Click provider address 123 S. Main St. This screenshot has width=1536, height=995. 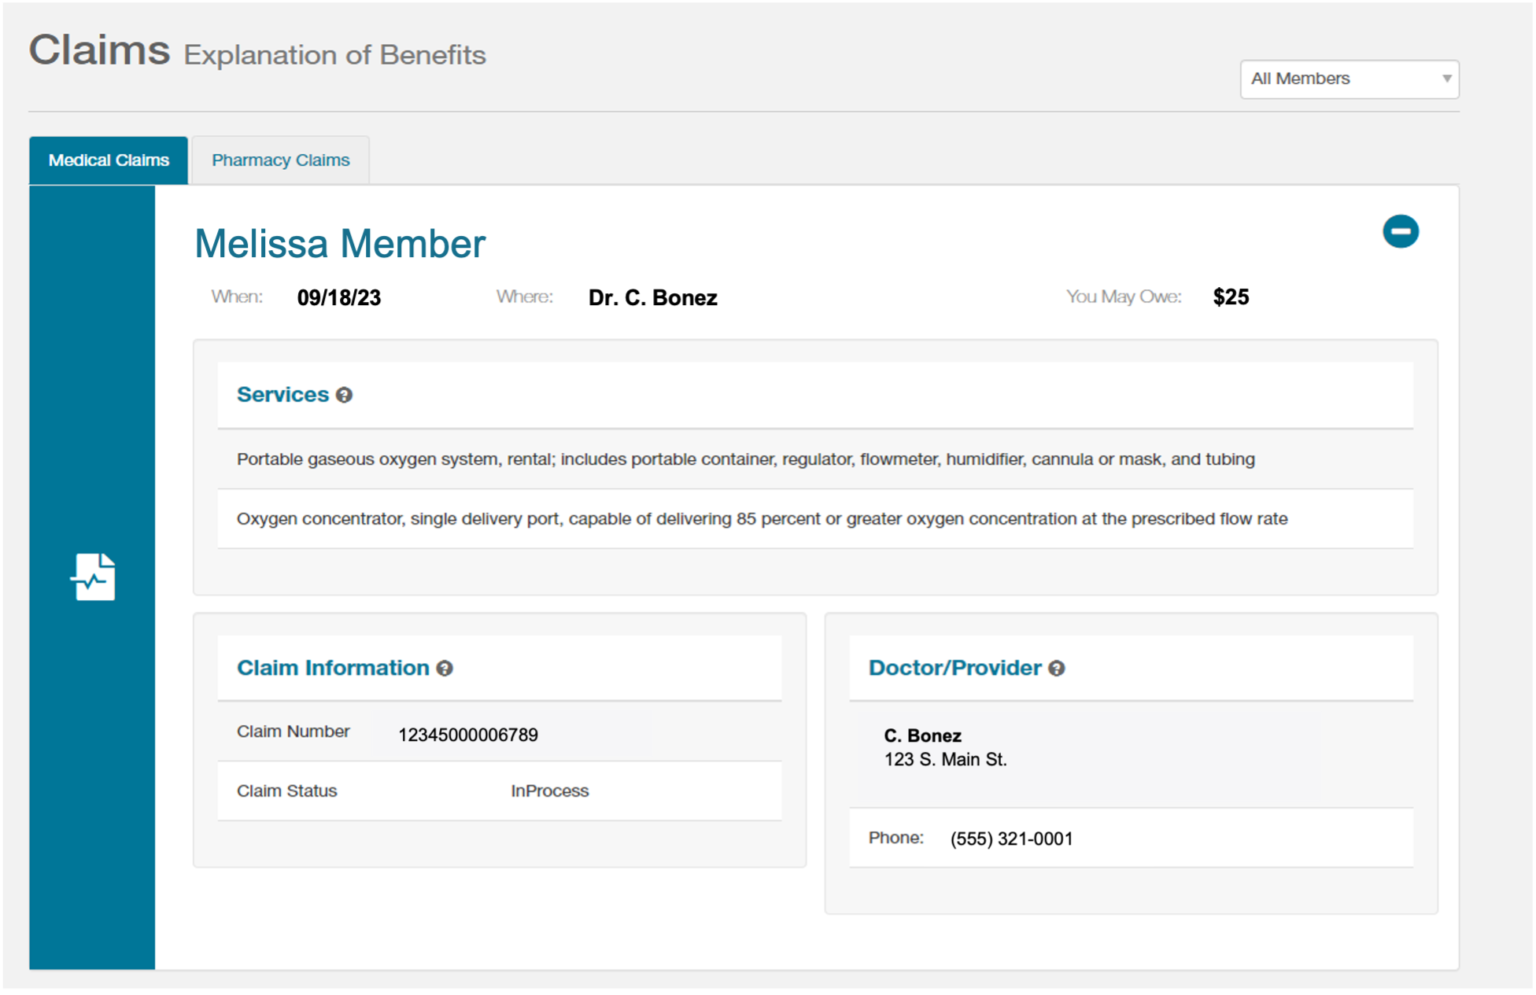[x=945, y=760]
